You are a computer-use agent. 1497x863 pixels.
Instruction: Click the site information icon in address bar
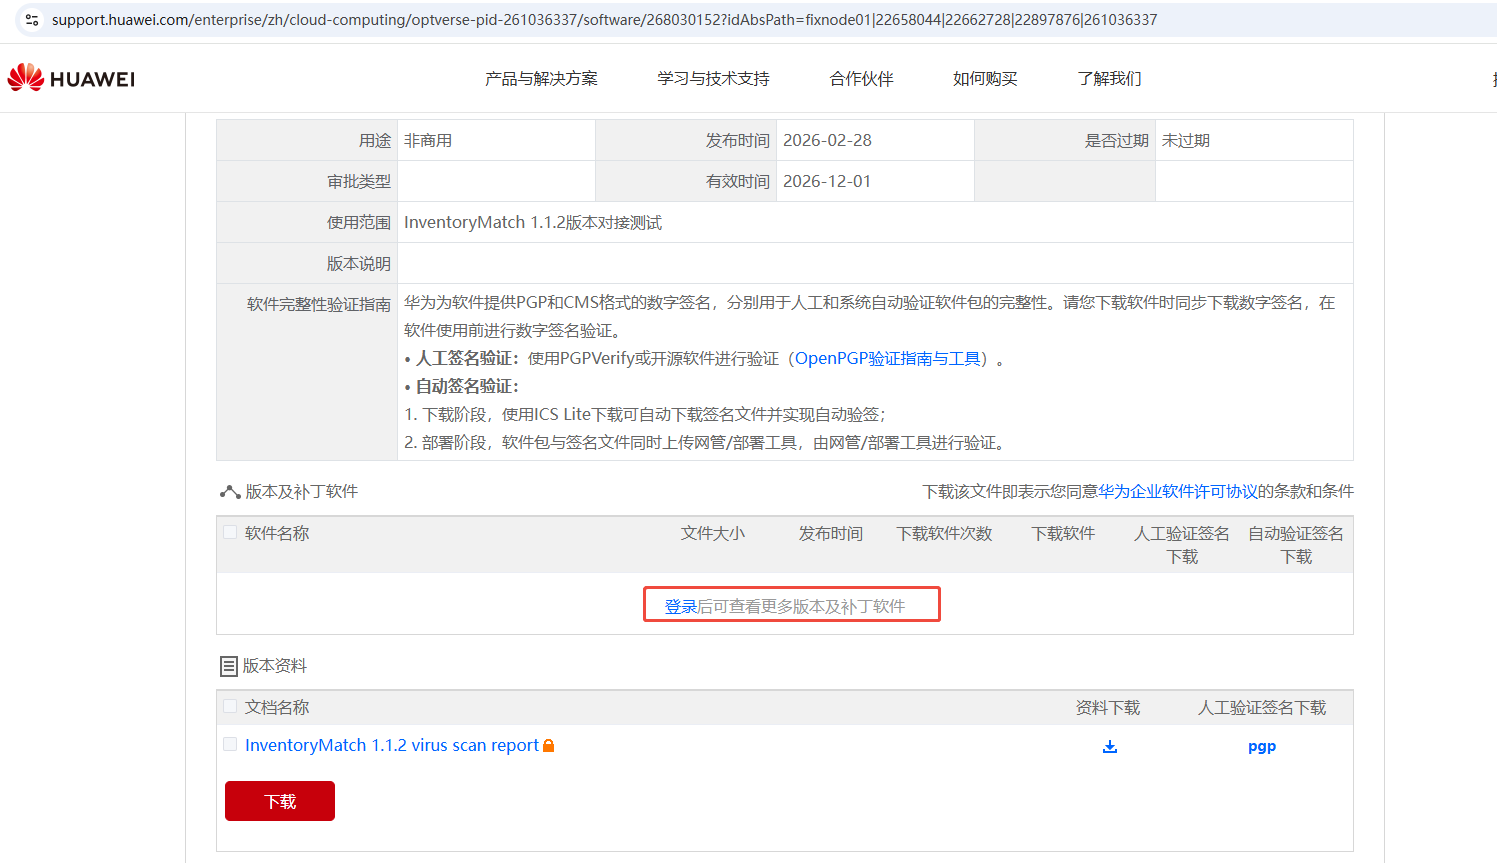pyautogui.click(x=32, y=20)
